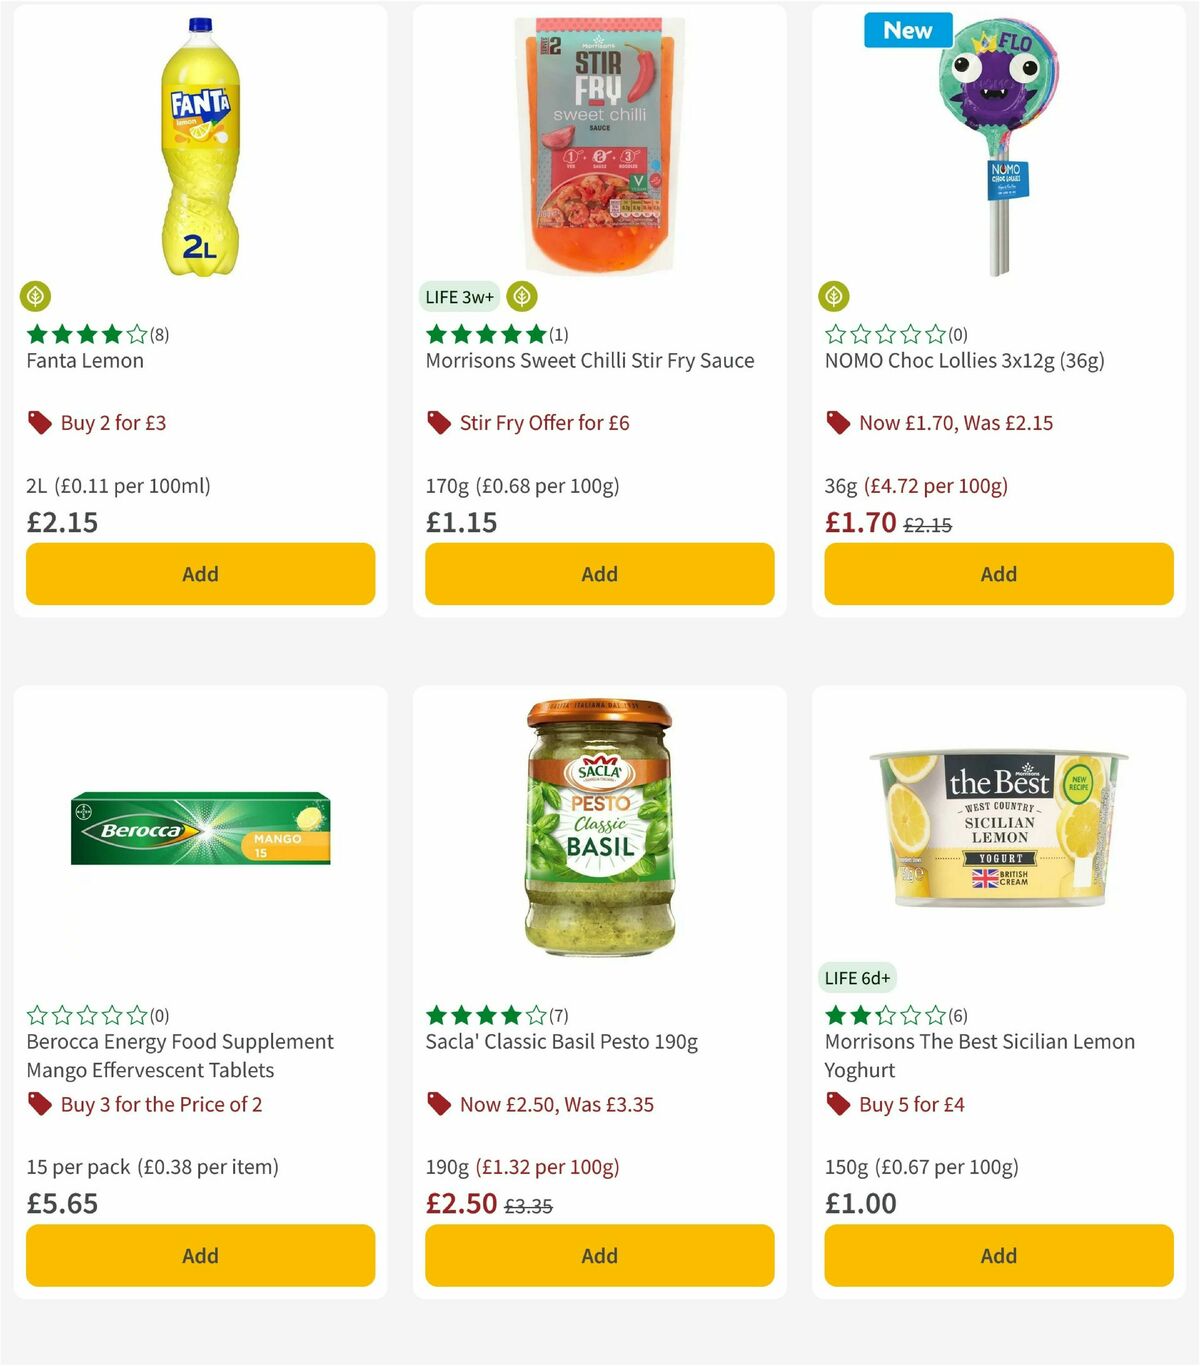Click the LIFE 6d+ badge on lemon yoghurt
This screenshot has width=1200, height=1366.
click(x=857, y=977)
